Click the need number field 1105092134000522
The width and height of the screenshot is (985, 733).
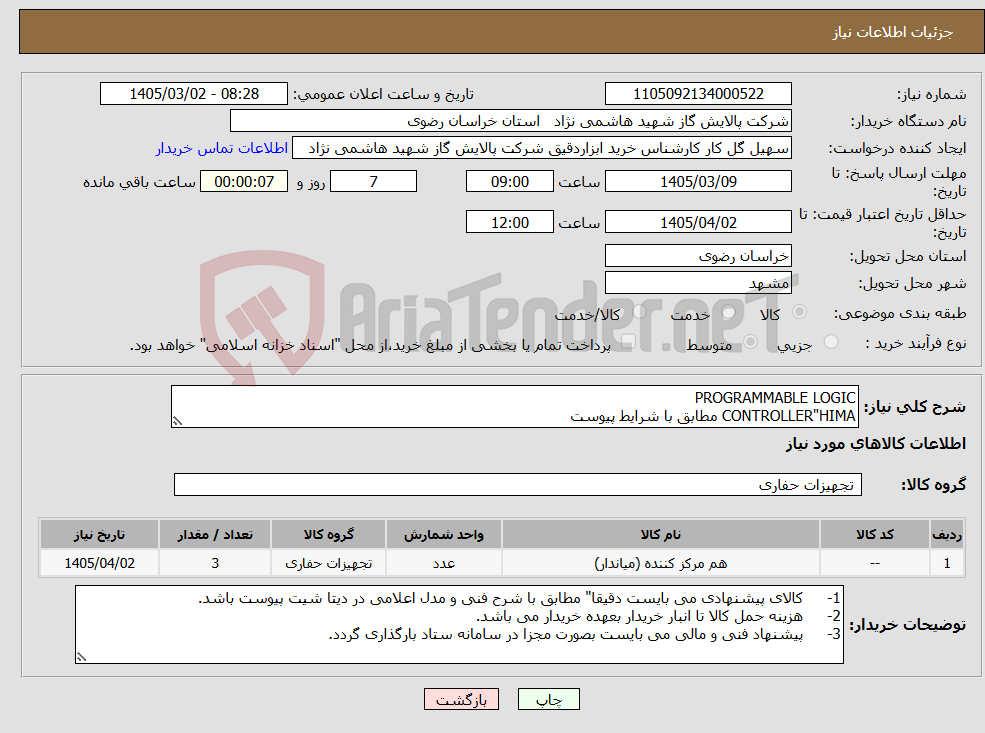[698, 94]
